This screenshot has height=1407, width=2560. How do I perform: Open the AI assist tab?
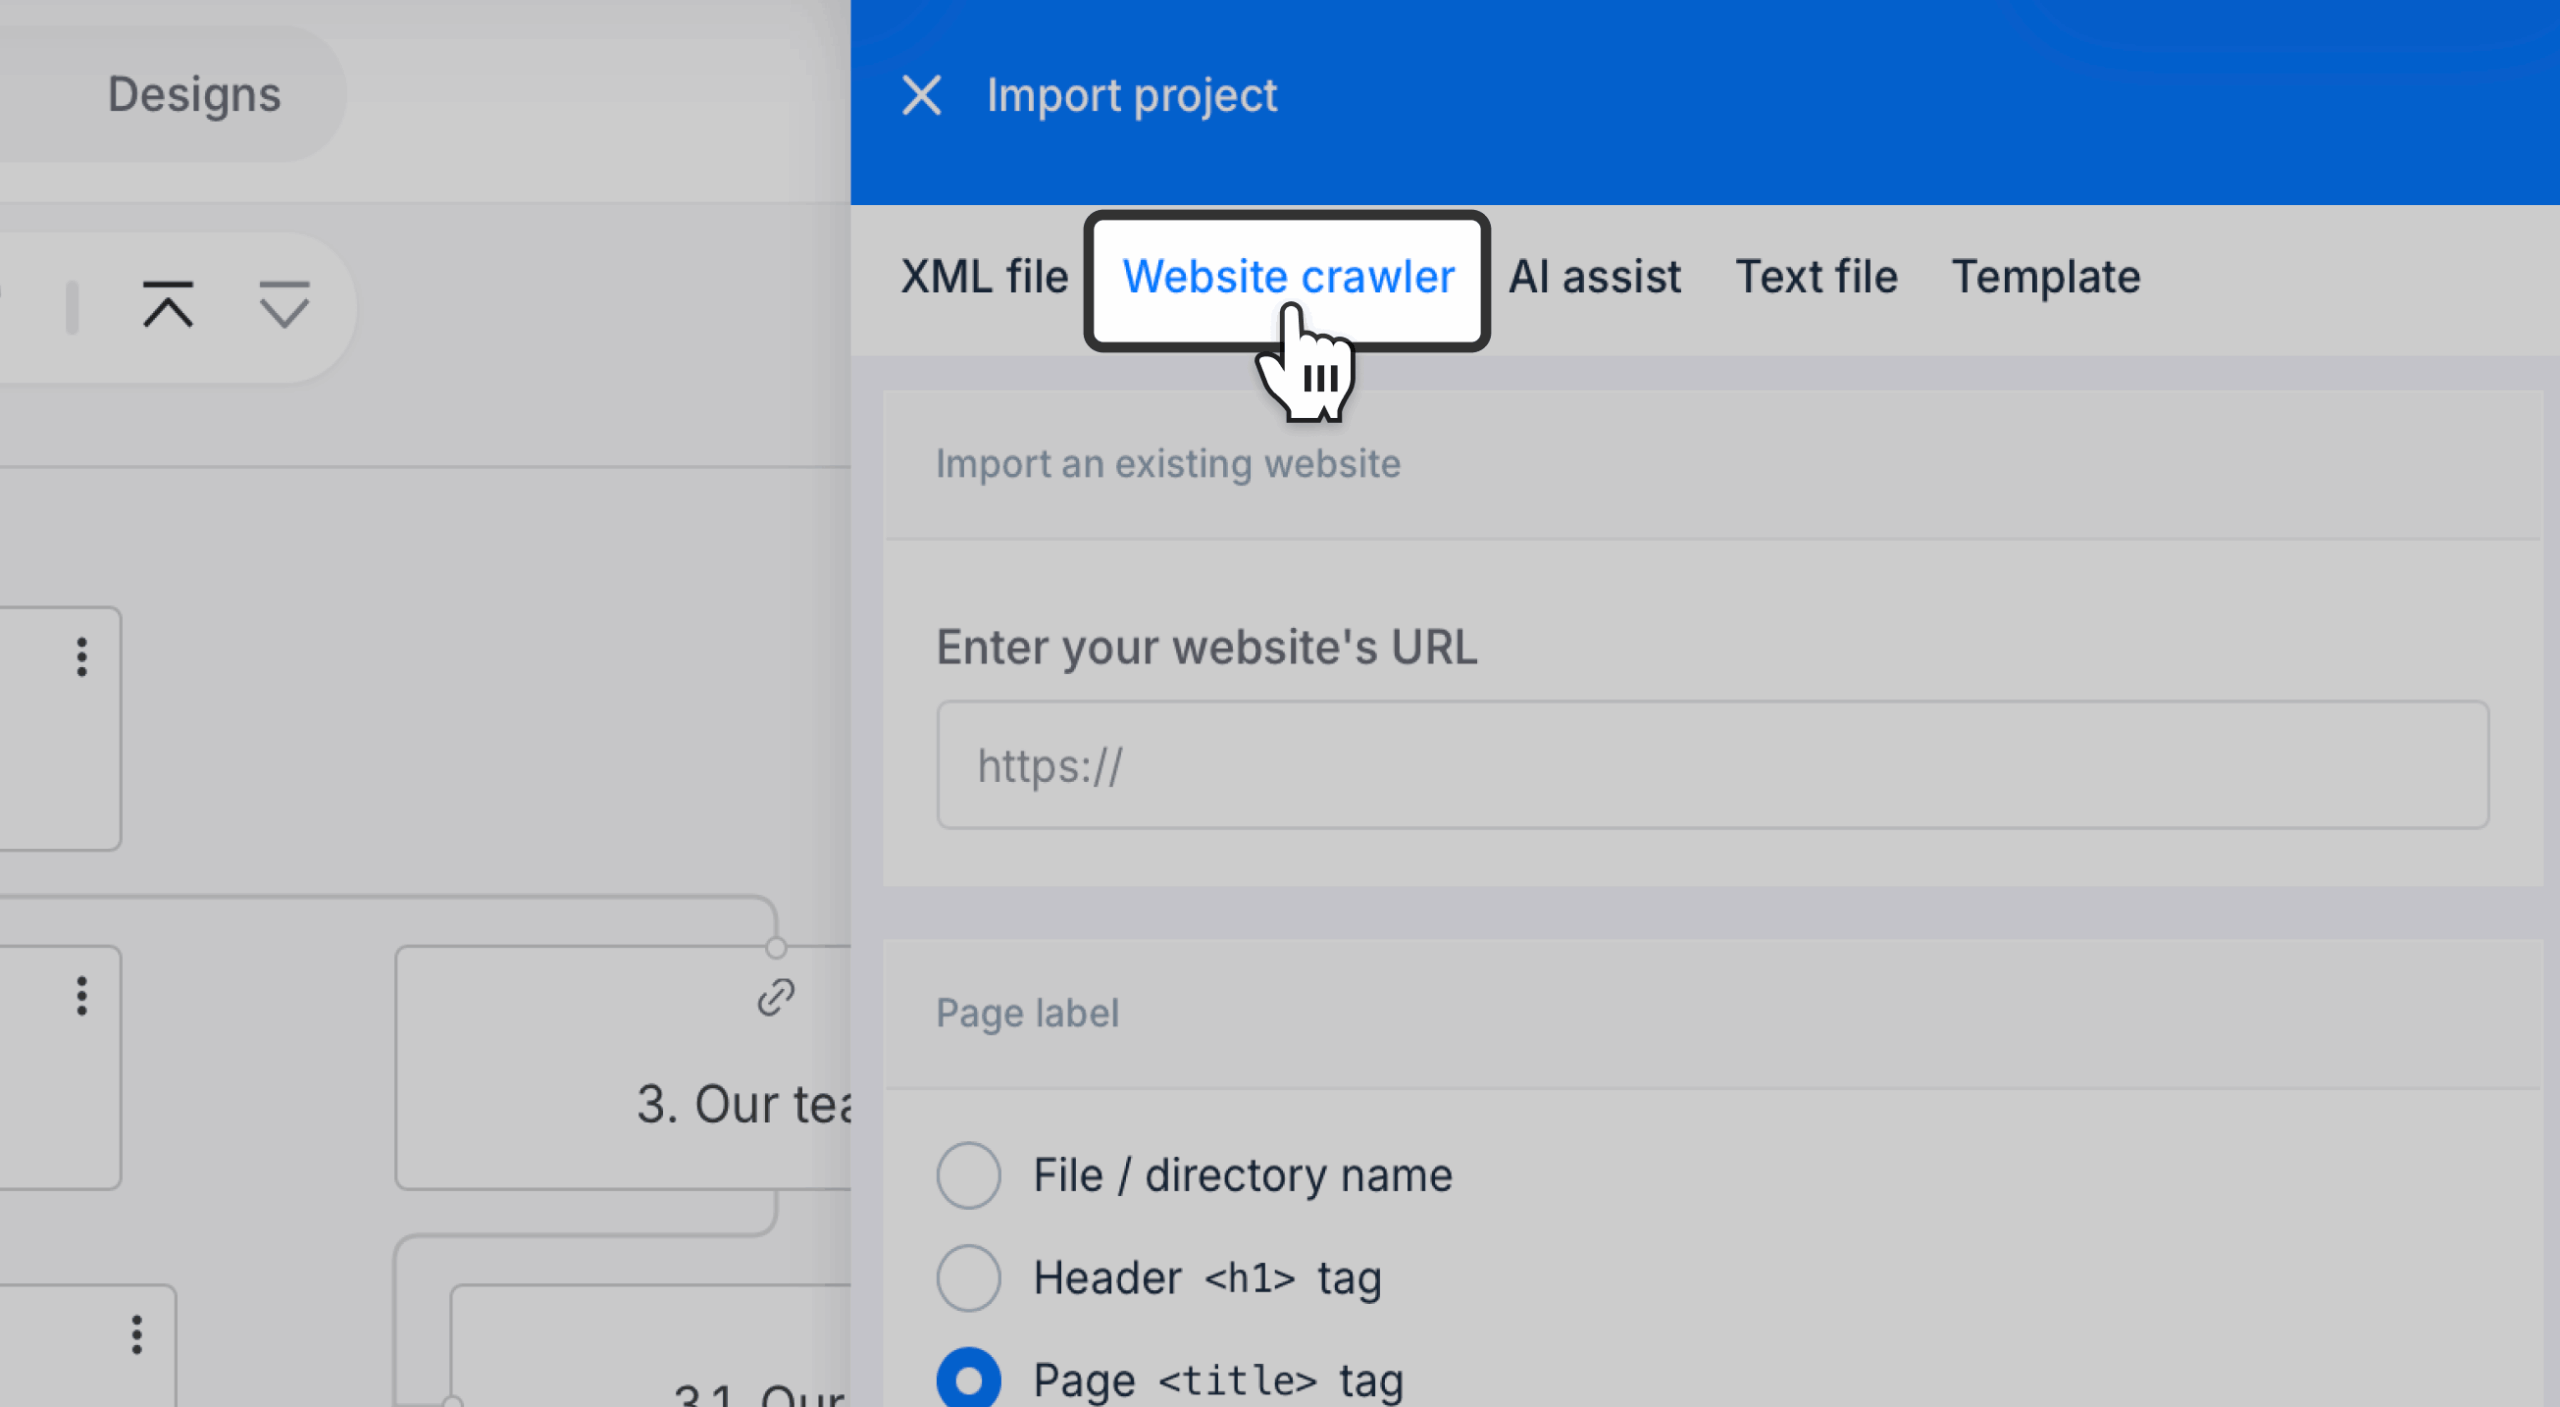pos(1594,277)
